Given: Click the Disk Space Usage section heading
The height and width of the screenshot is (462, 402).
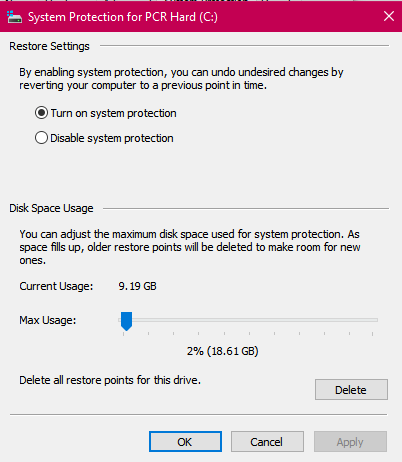Looking at the screenshot, I should tap(51, 208).
